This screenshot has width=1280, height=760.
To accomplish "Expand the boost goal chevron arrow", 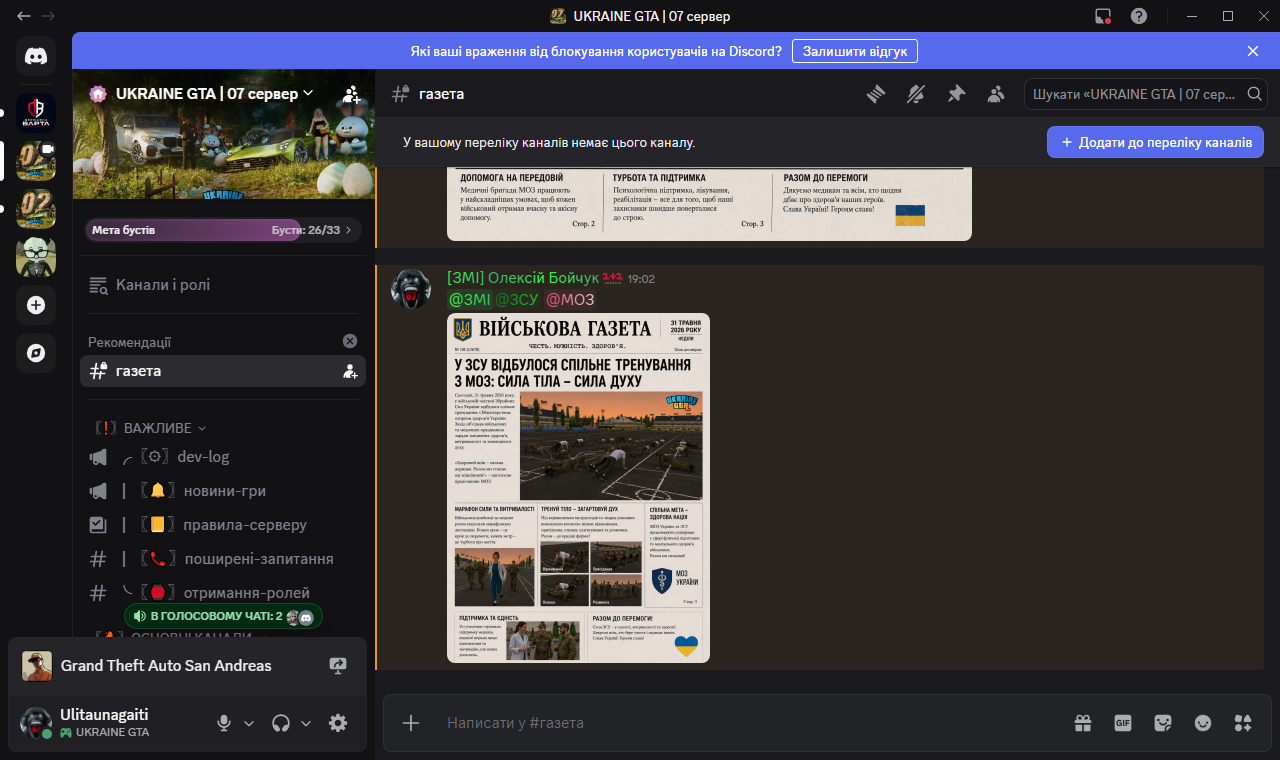I will tap(348, 230).
